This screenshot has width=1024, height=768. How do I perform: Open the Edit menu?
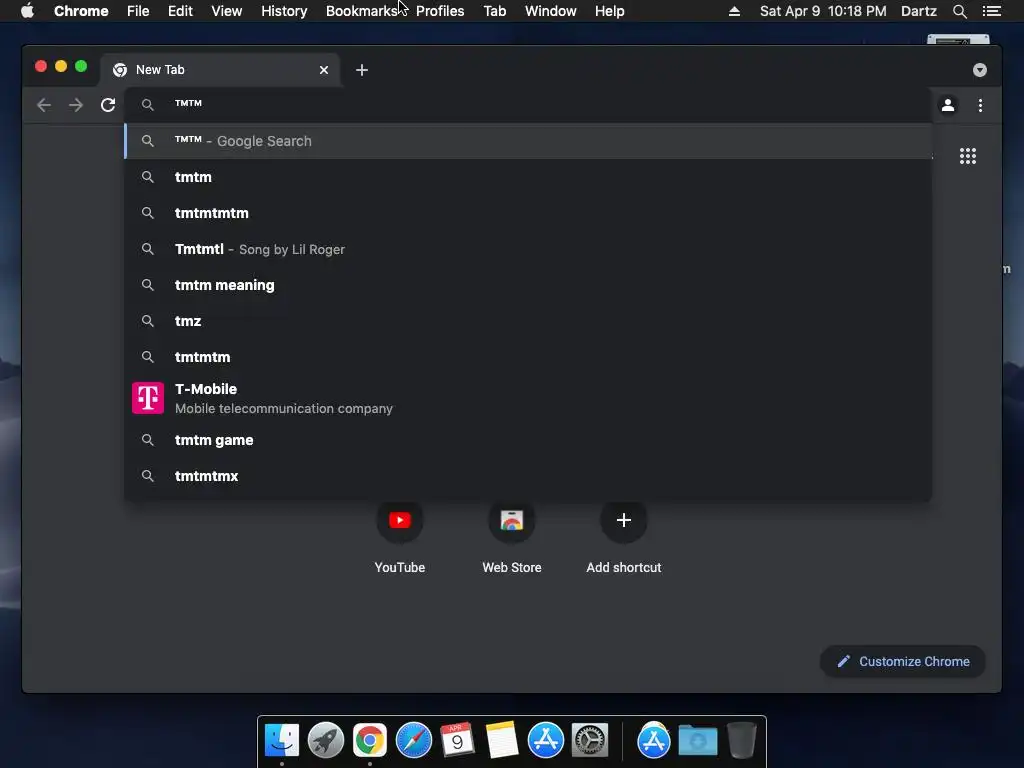point(180,11)
